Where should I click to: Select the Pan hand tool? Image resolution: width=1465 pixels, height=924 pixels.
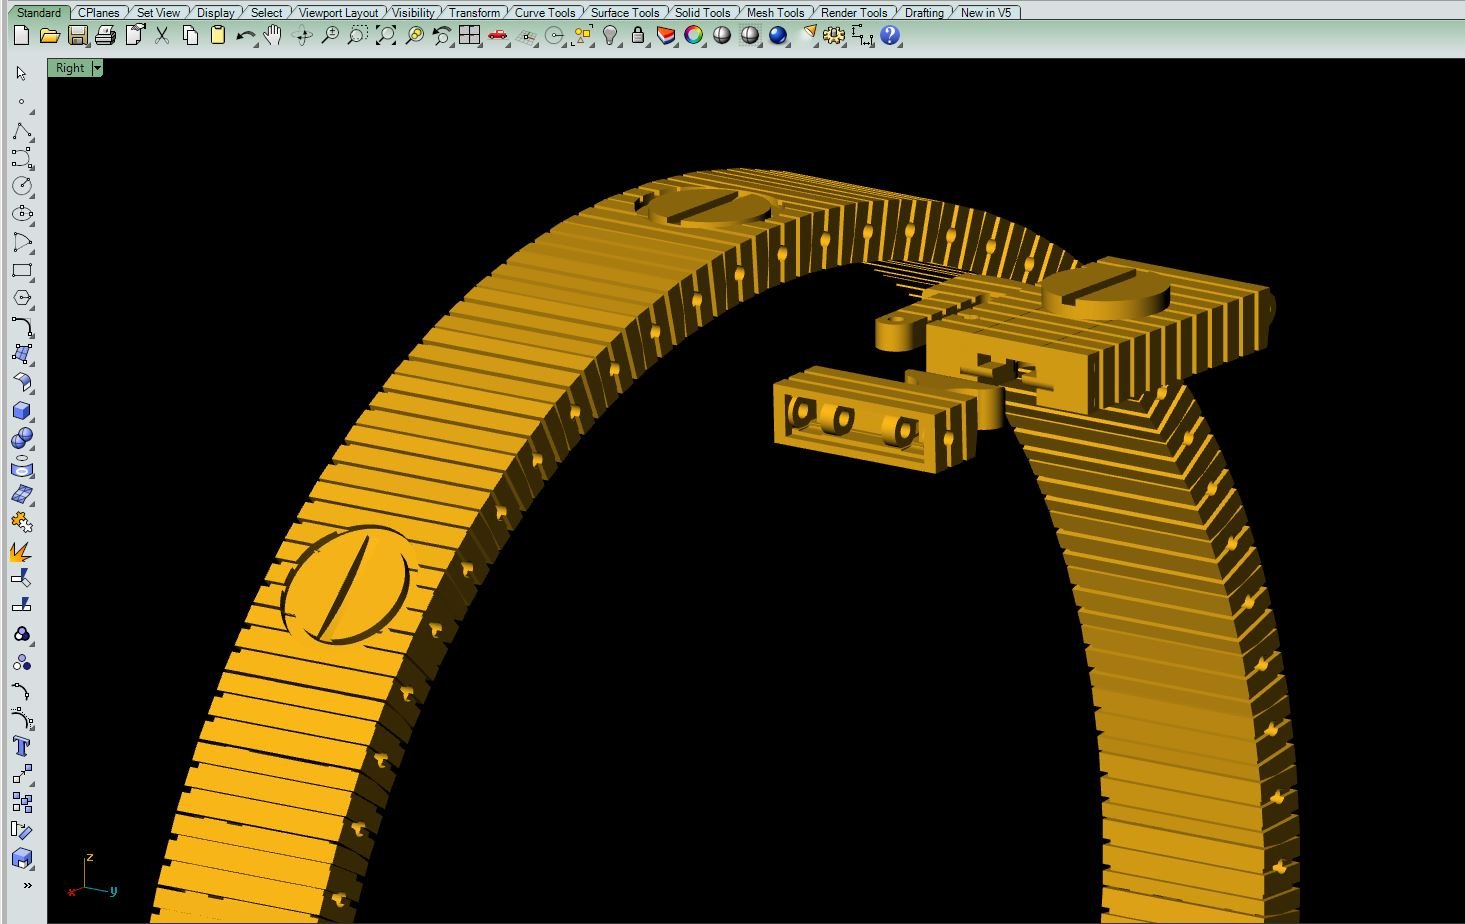coord(273,36)
